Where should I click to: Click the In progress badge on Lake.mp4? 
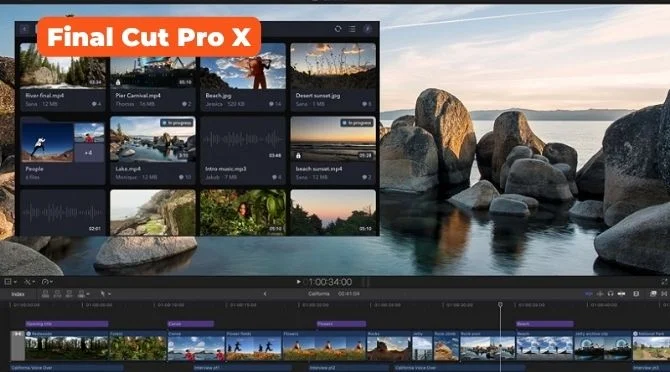pos(176,123)
